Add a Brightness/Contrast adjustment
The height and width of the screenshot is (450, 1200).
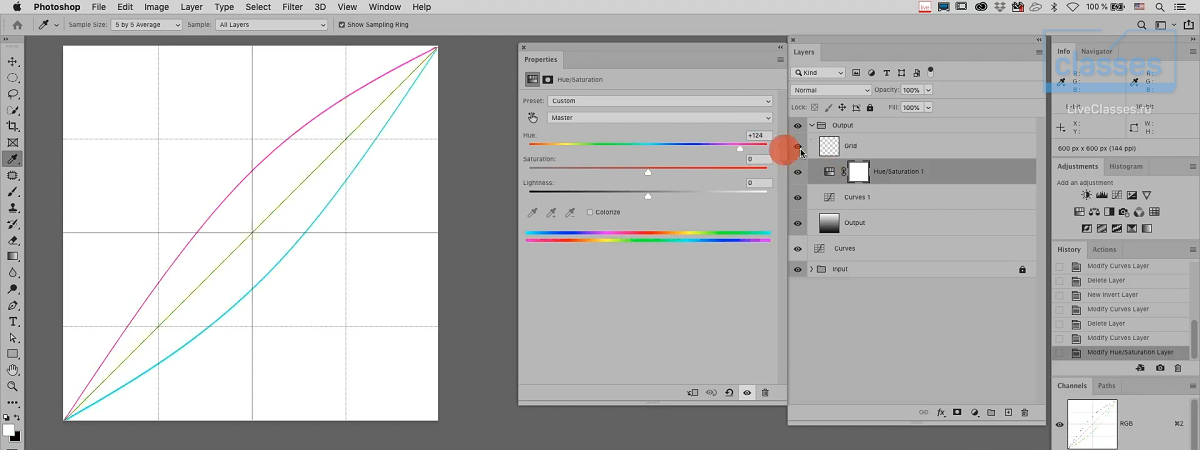(1087, 195)
